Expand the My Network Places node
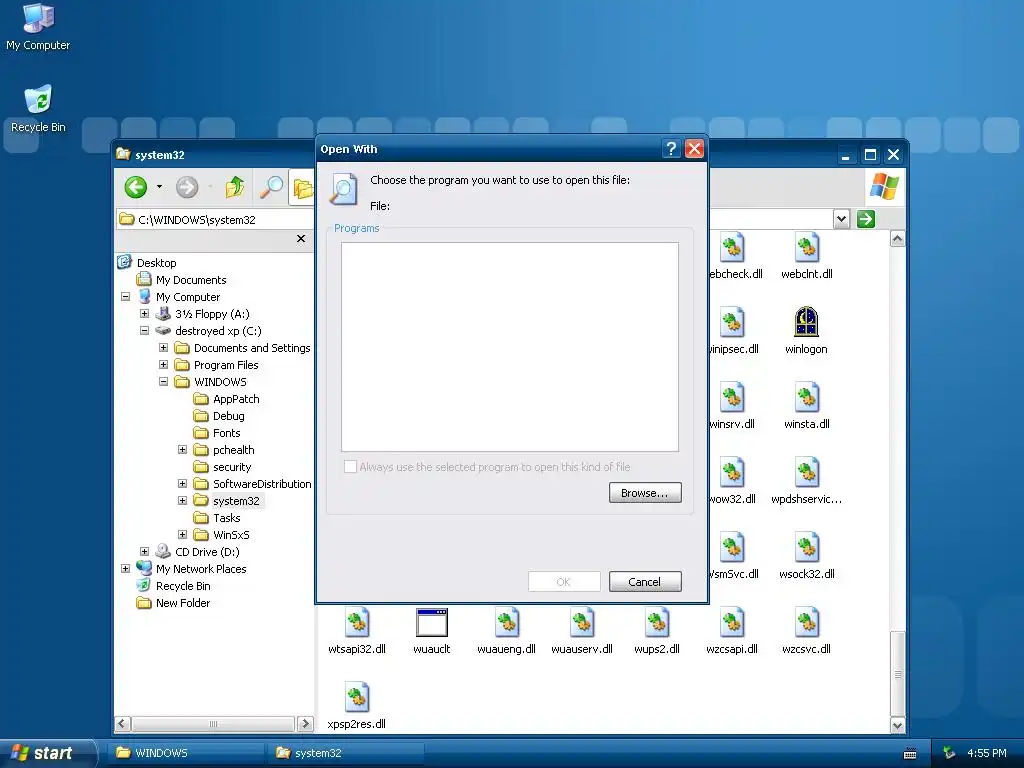Image resolution: width=1024 pixels, height=768 pixels. 125,568
